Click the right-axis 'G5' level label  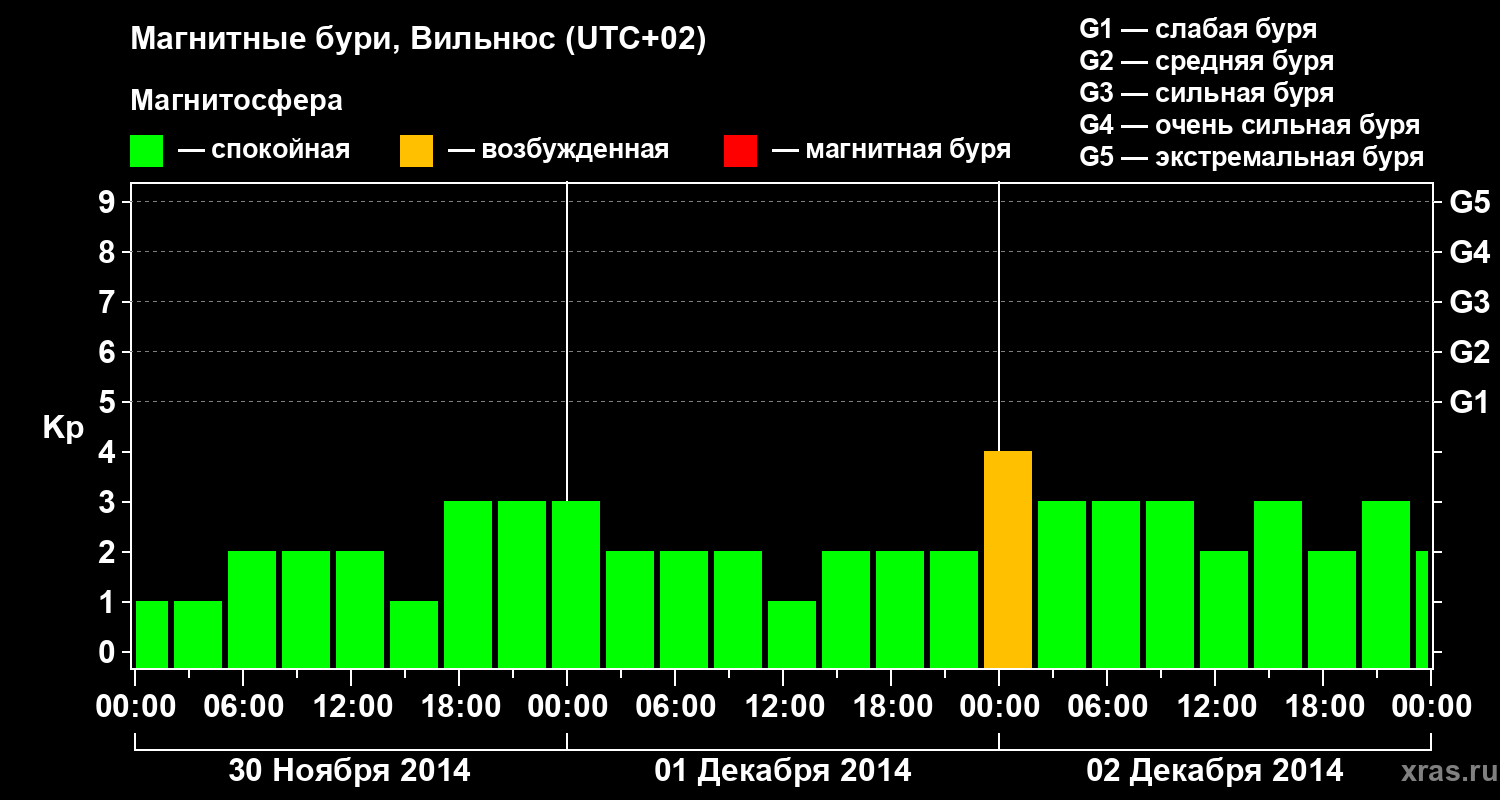1469,202
